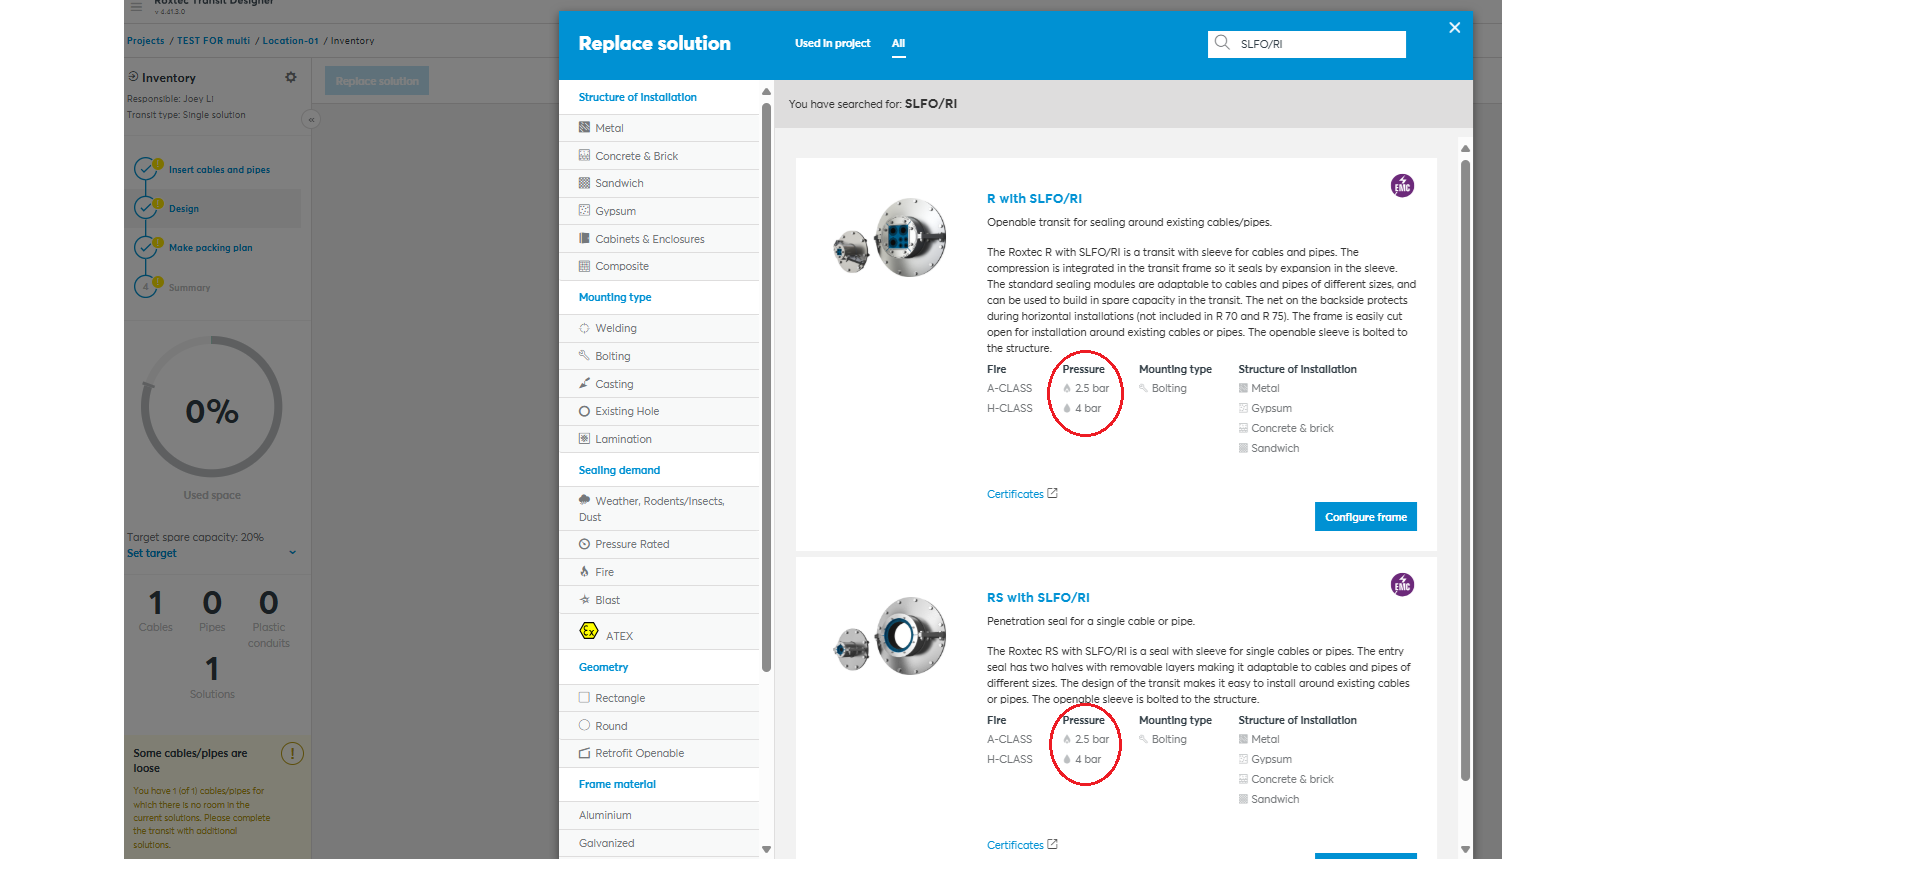Select the Metal structure filter

(609, 128)
